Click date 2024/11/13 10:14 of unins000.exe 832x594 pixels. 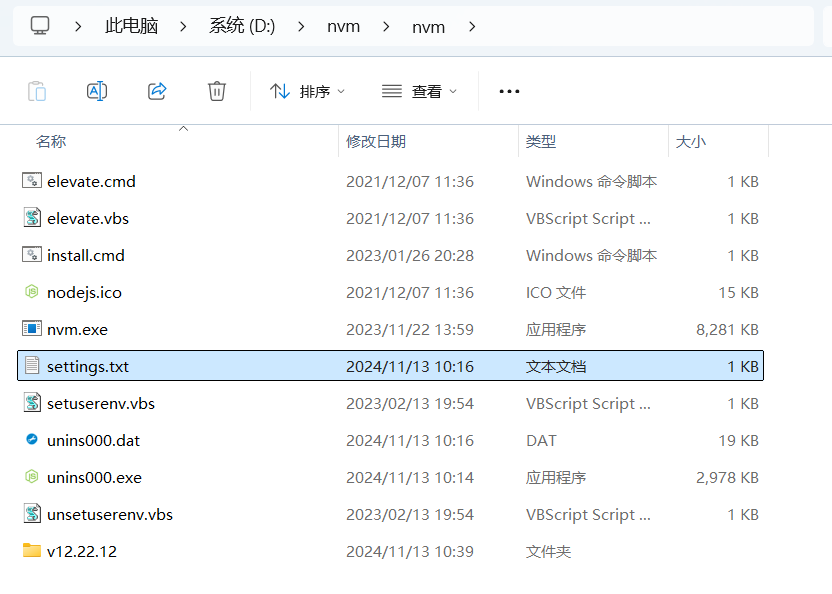click(x=410, y=477)
